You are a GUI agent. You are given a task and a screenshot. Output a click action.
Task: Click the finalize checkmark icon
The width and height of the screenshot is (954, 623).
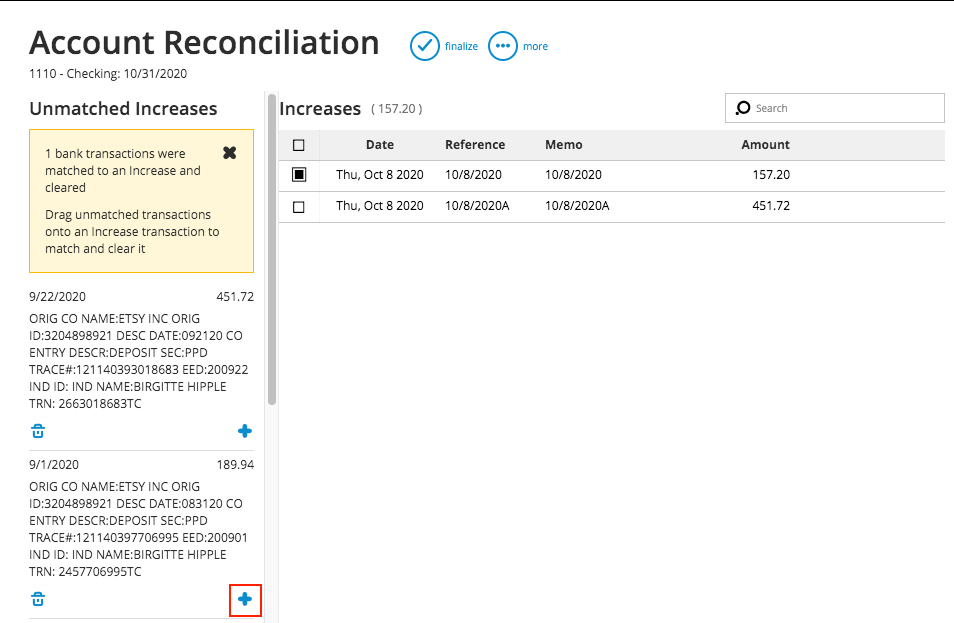[425, 45]
